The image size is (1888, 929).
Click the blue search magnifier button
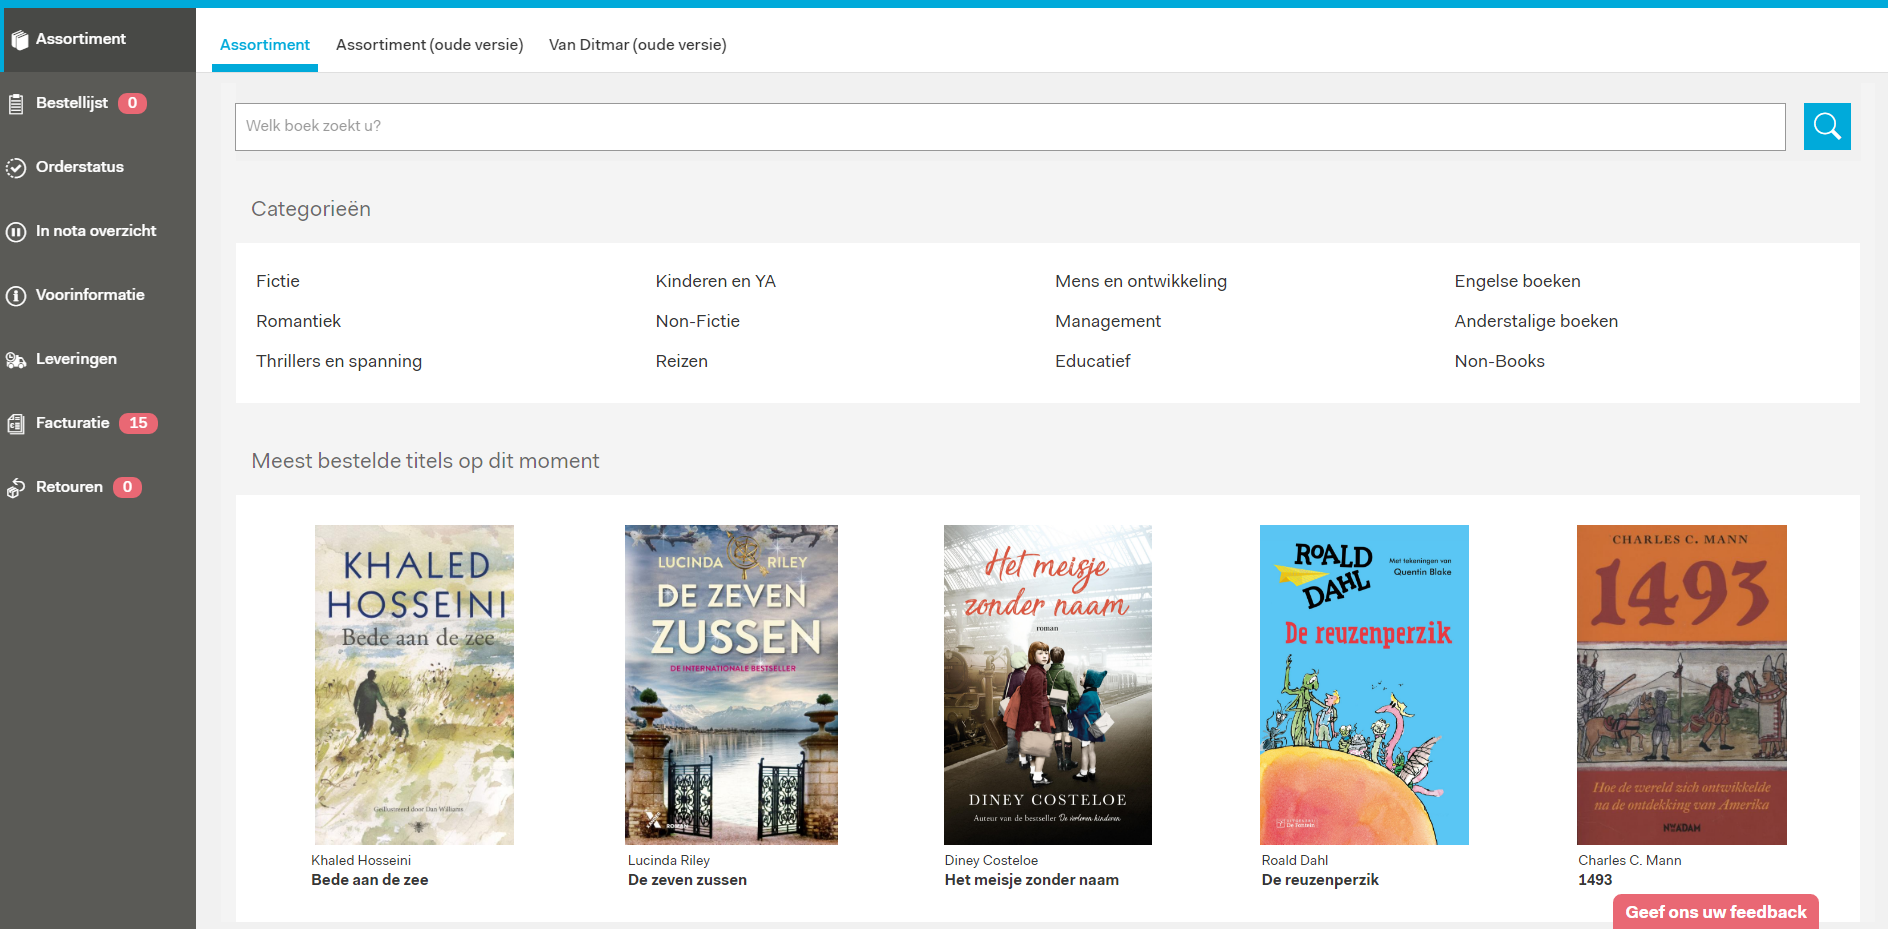pyautogui.click(x=1827, y=126)
